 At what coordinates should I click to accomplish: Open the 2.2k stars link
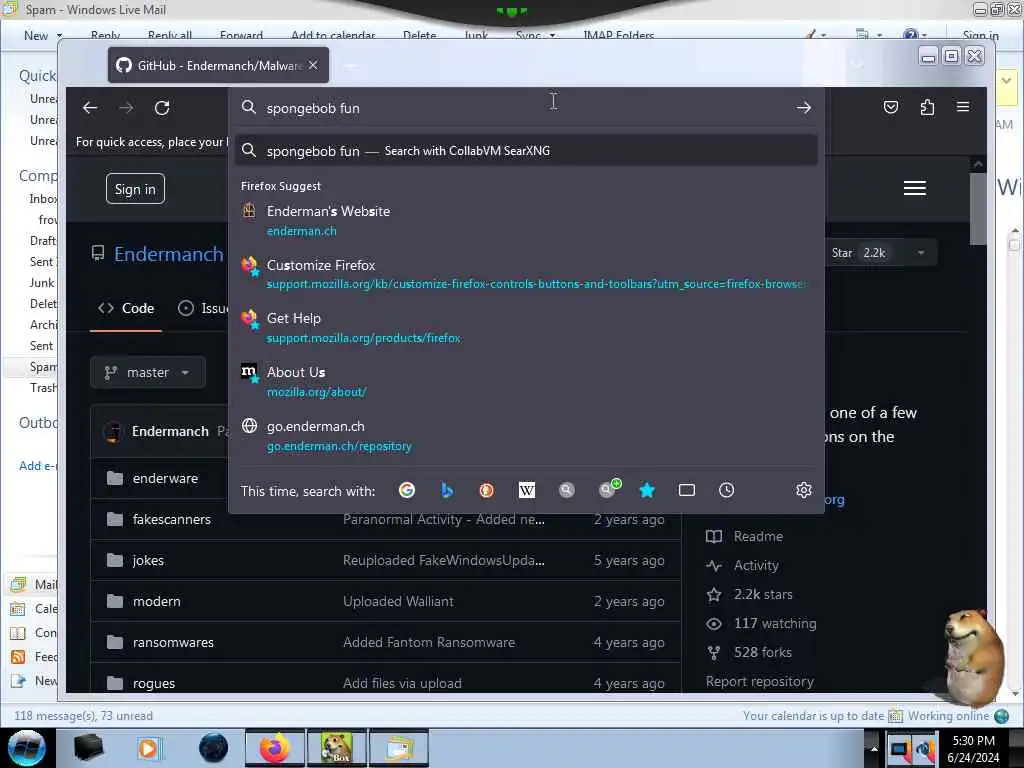(x=763, y=594)
